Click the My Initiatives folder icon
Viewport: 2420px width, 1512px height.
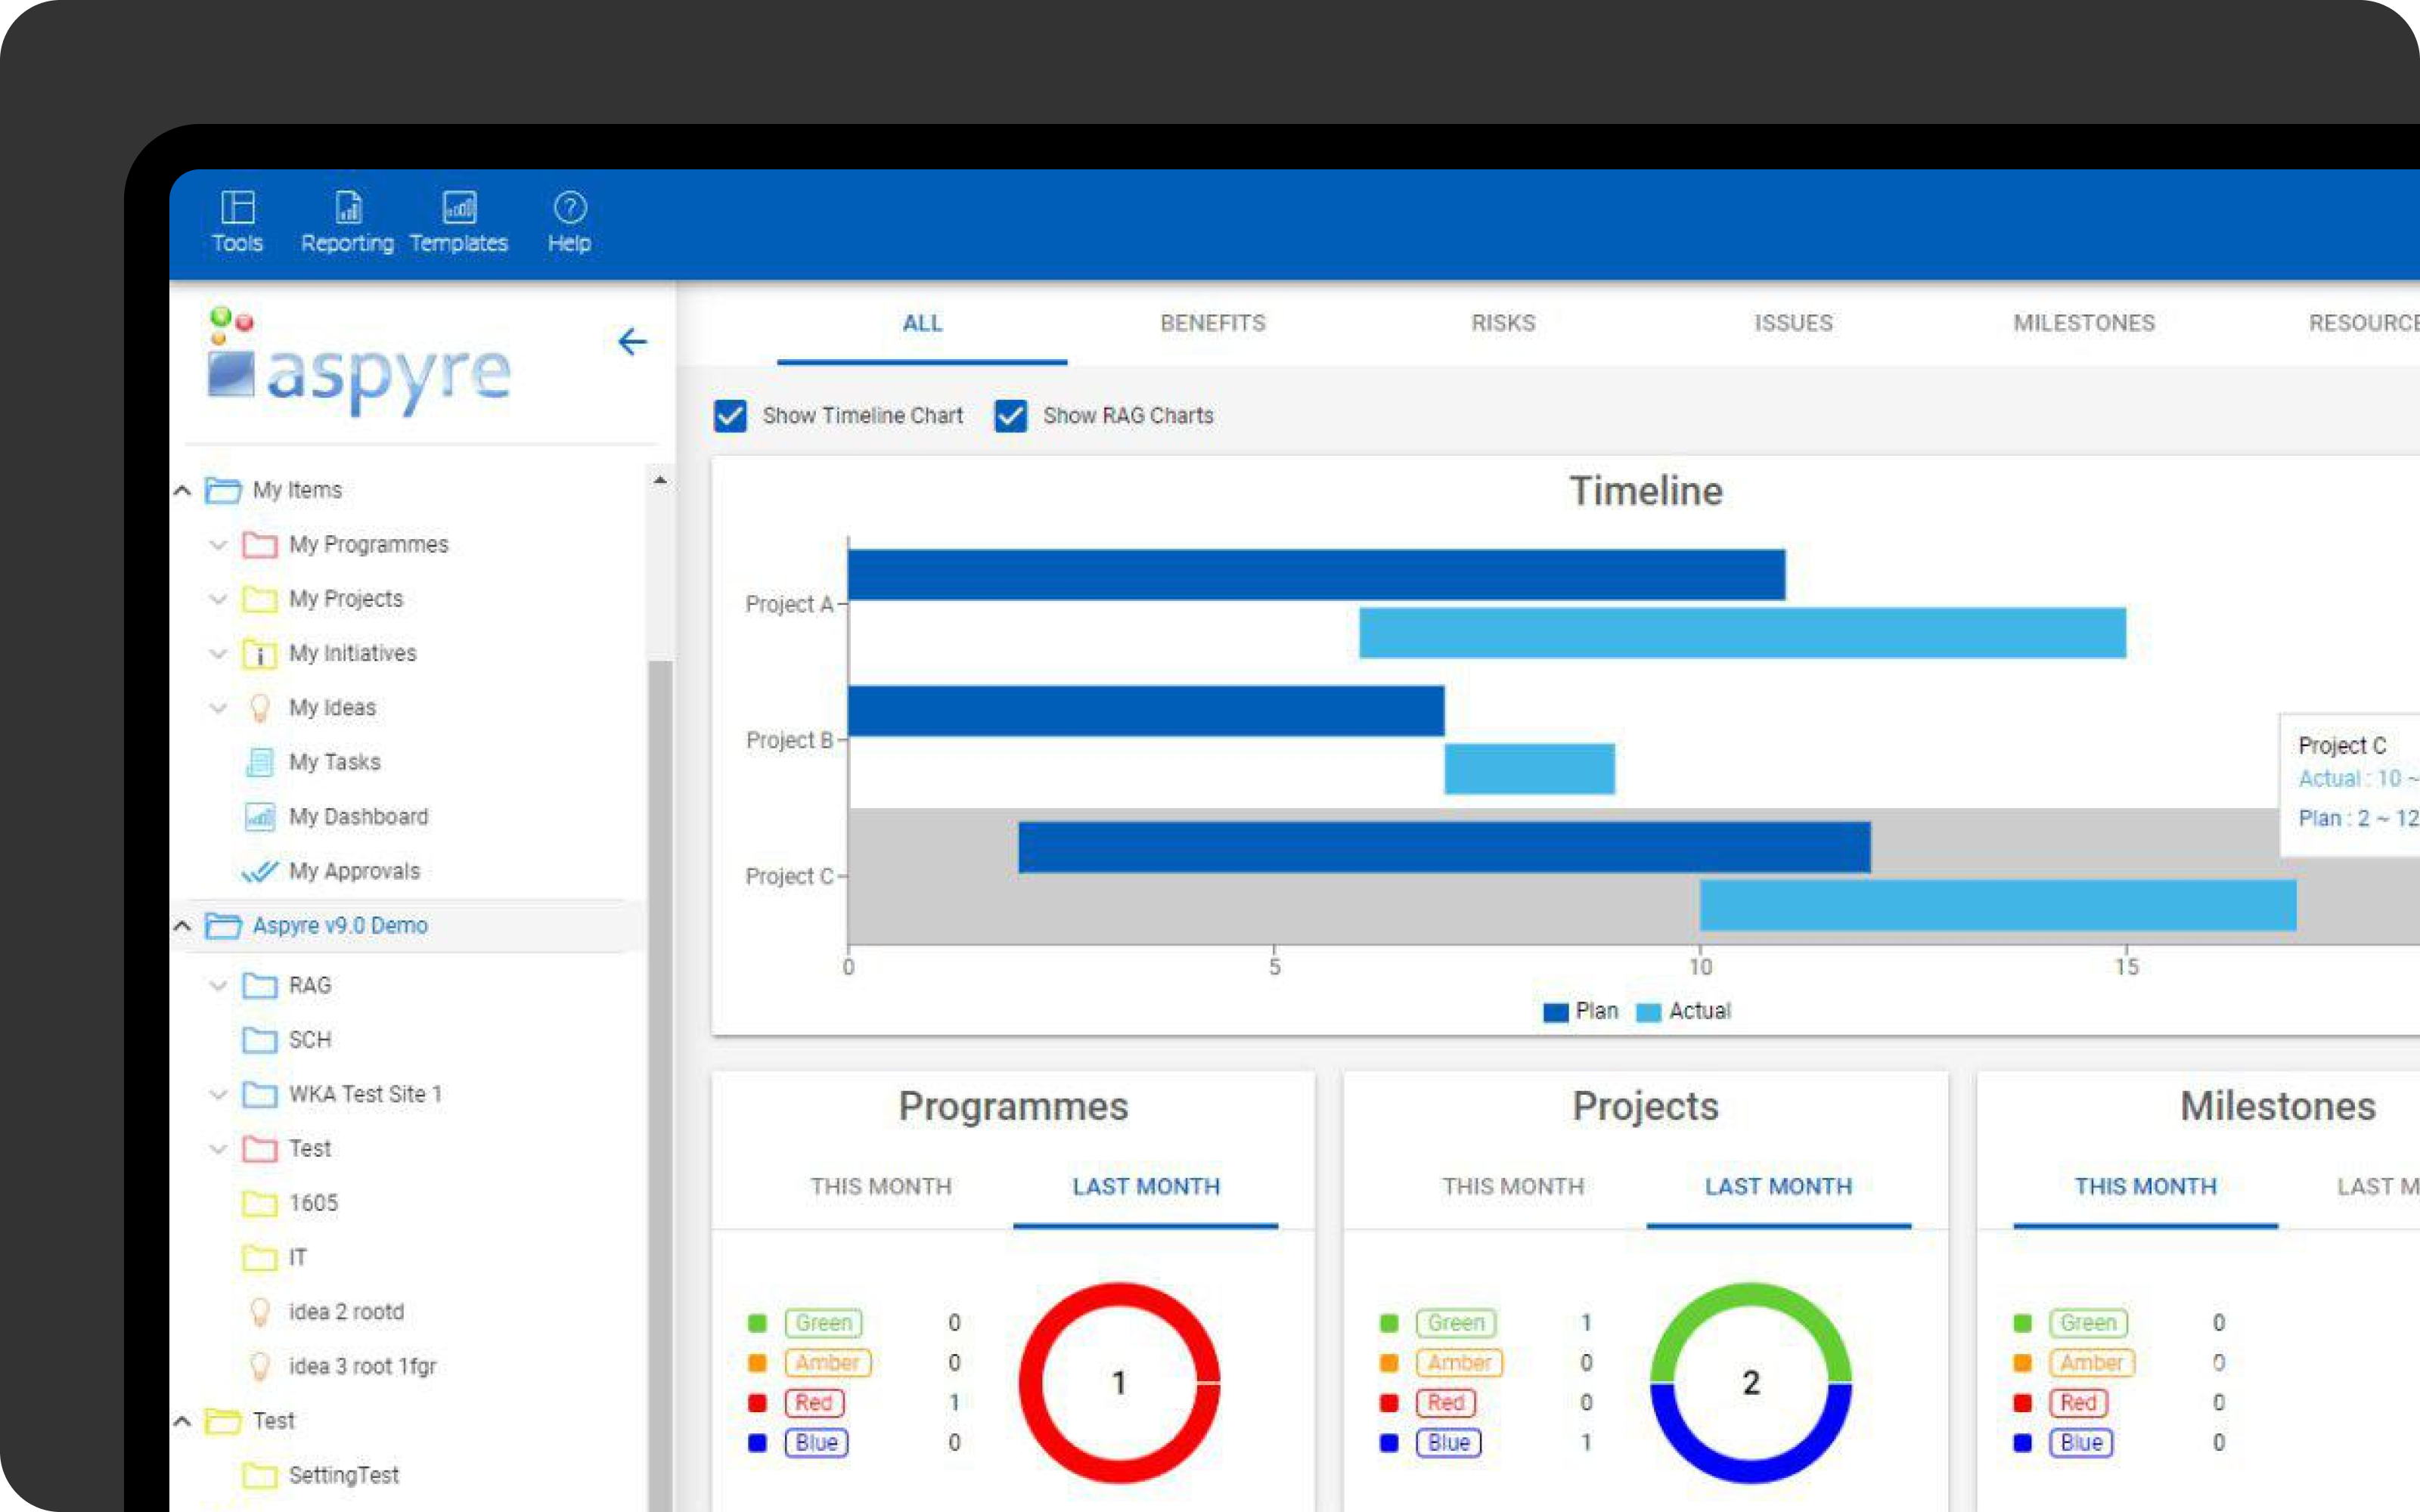tap(260, 654)
